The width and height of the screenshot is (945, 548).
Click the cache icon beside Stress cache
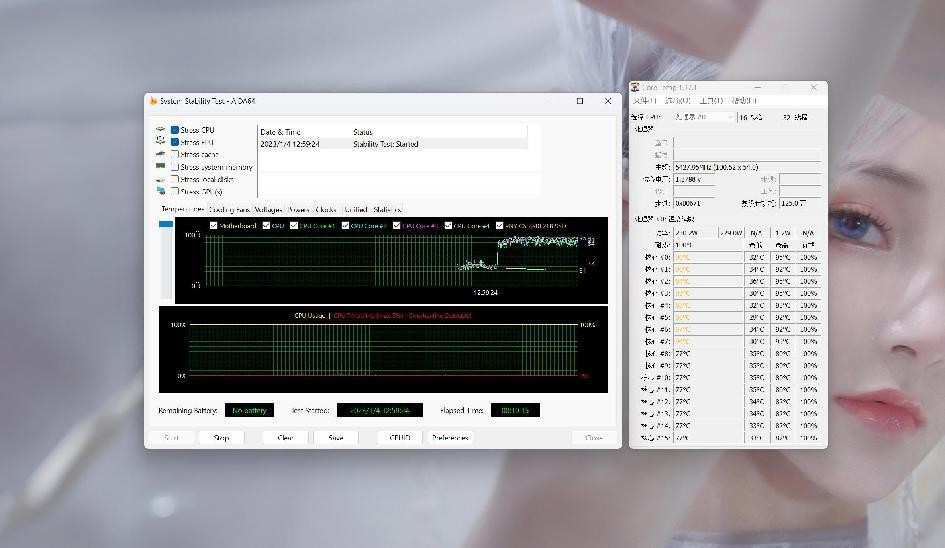pyautogui.click(x=161, y=155)
